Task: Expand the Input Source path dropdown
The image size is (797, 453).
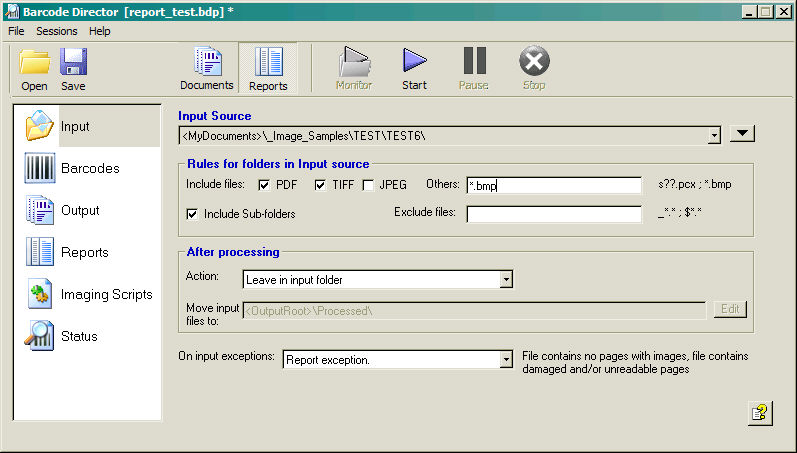Action: [x=714, y=135]
